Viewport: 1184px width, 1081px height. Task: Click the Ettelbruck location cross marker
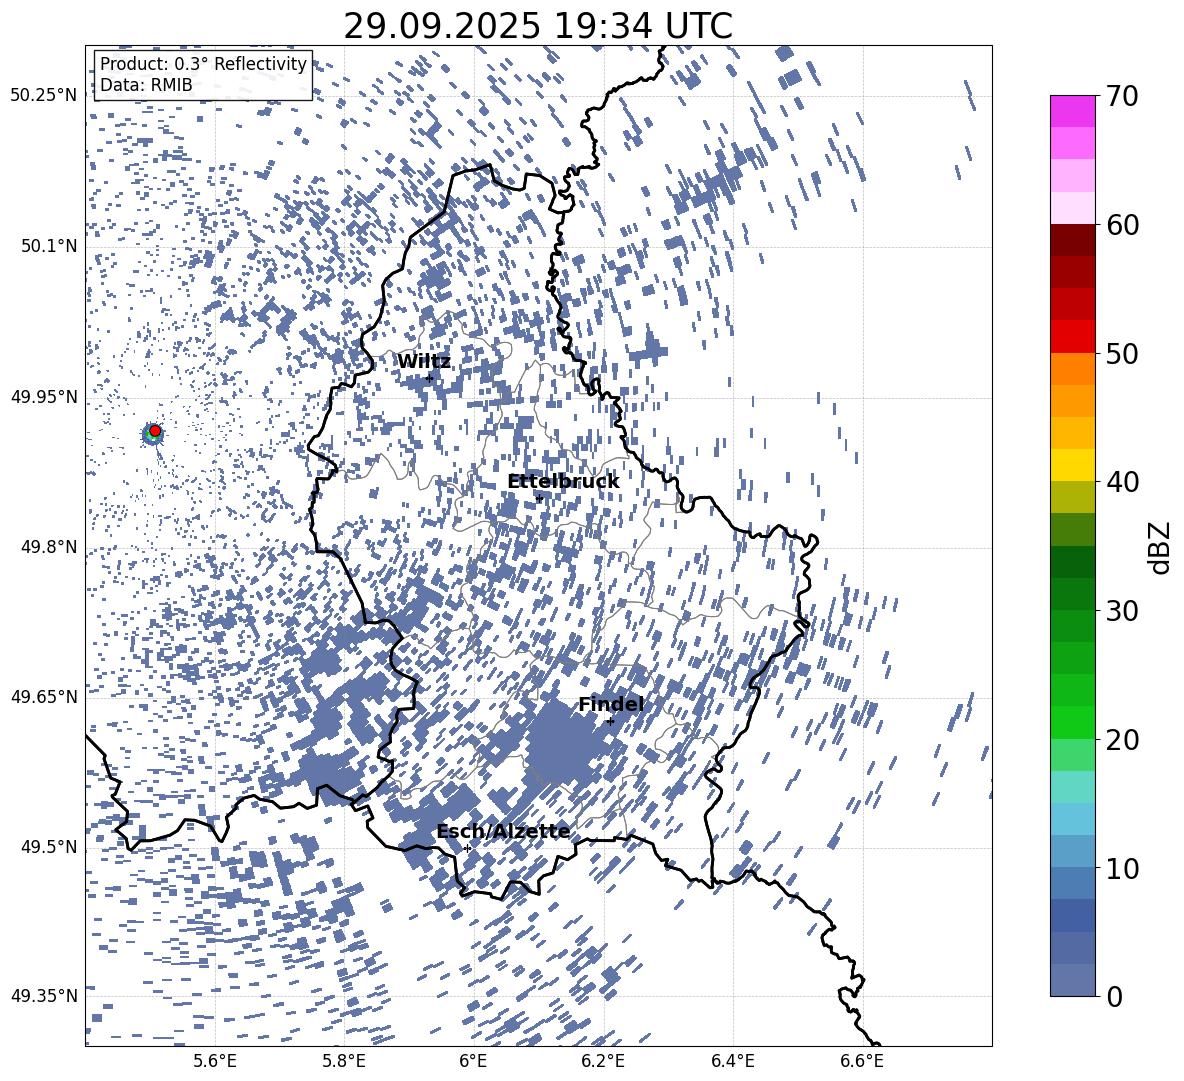(x=539, y=498)
